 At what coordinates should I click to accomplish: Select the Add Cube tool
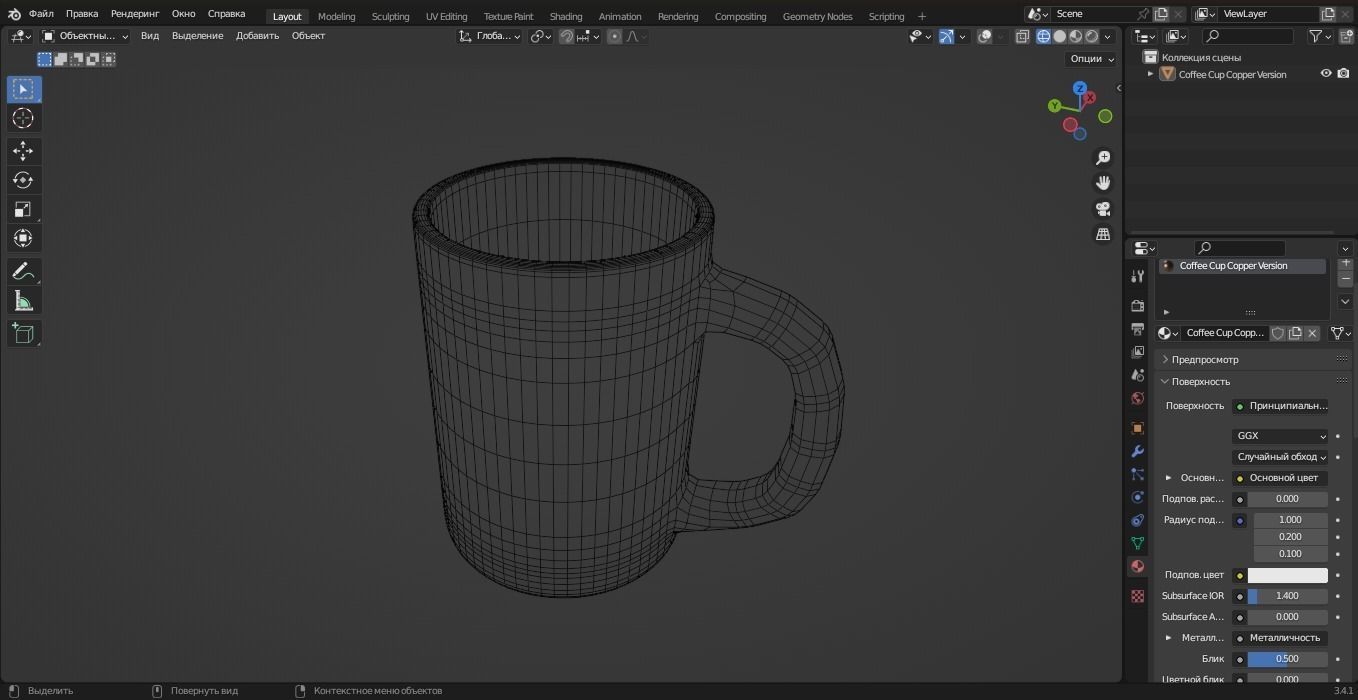pos(24,333)
